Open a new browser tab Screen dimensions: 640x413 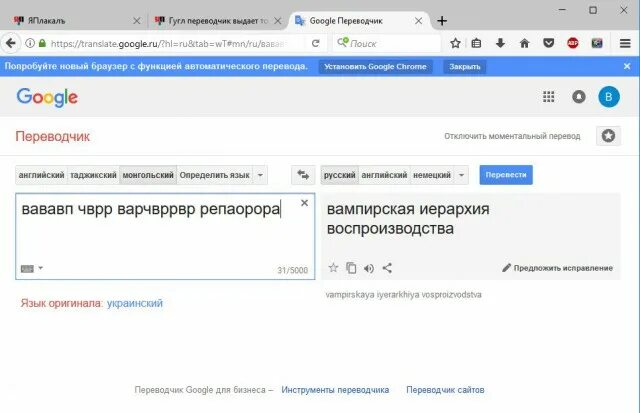(442, 20)
